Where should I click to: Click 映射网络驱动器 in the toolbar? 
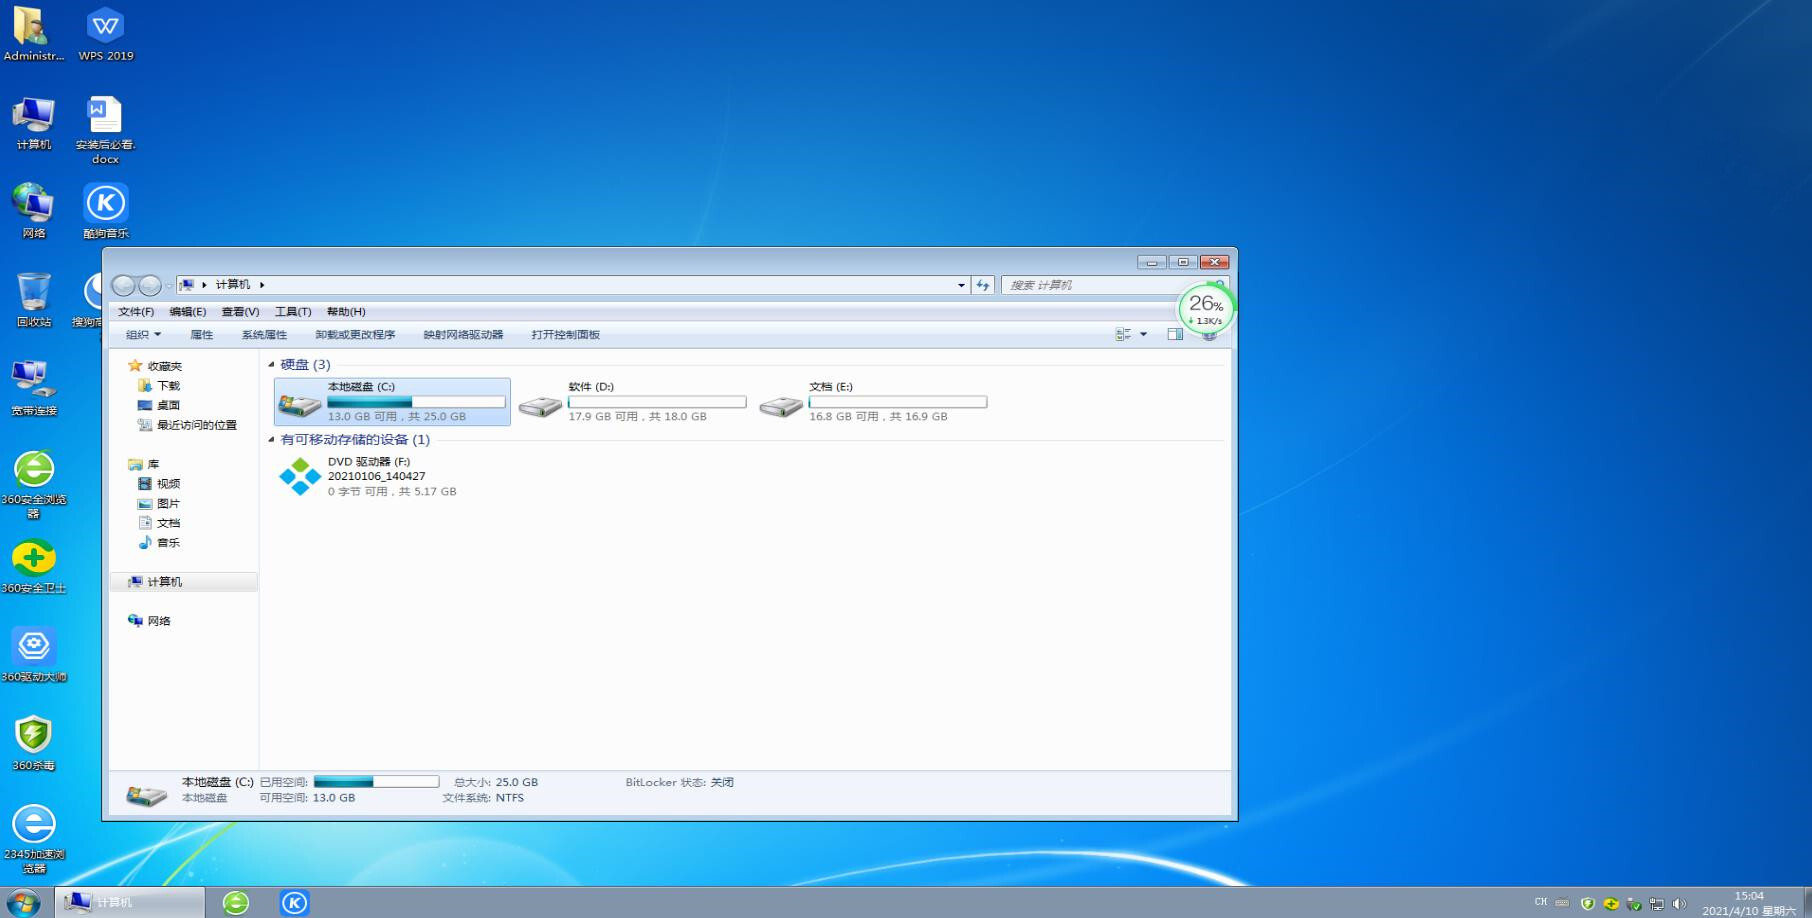(x=463, y=334)
